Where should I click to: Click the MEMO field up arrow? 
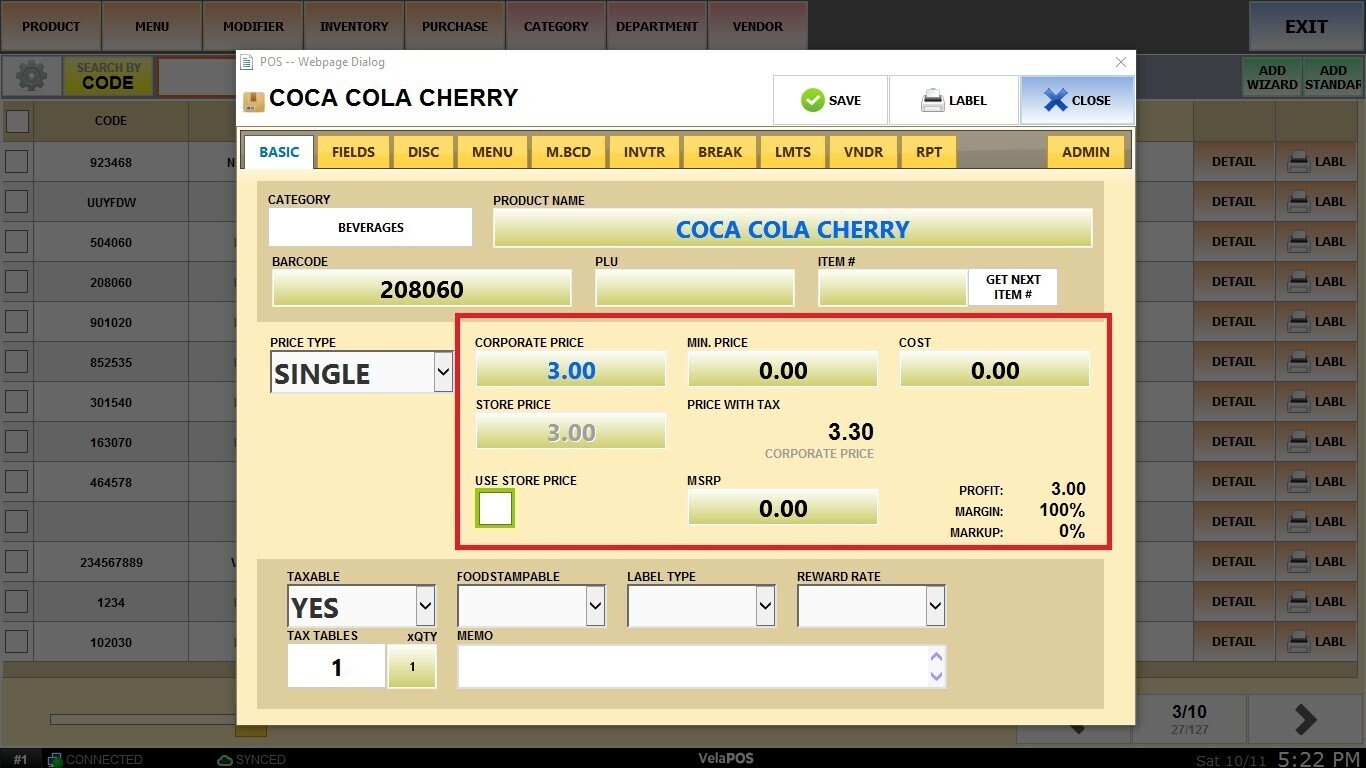[936, 657]
